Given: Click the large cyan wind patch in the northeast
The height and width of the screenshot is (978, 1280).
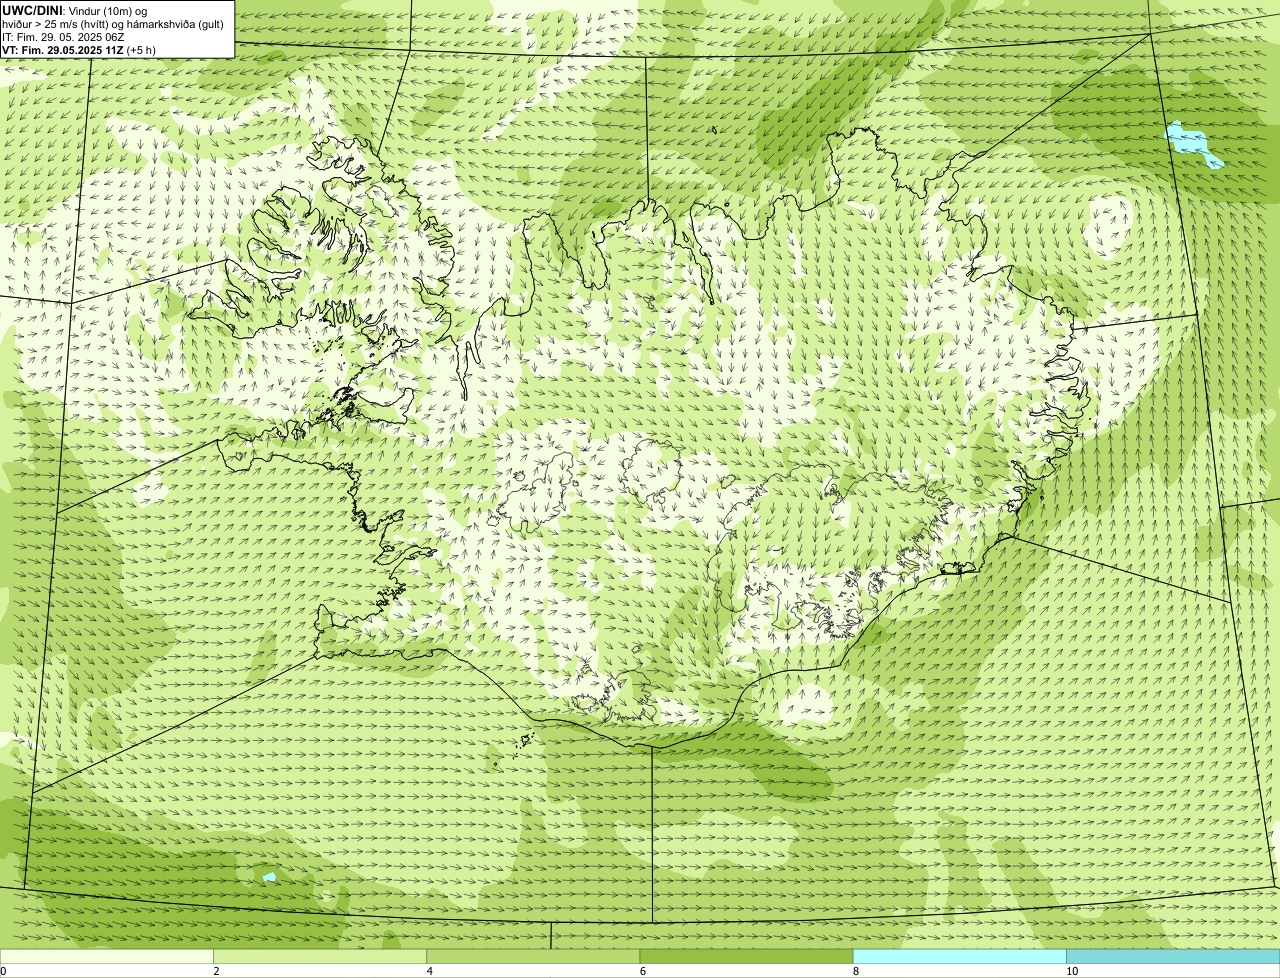Looking at the screenshot, I should (1191, 143).
